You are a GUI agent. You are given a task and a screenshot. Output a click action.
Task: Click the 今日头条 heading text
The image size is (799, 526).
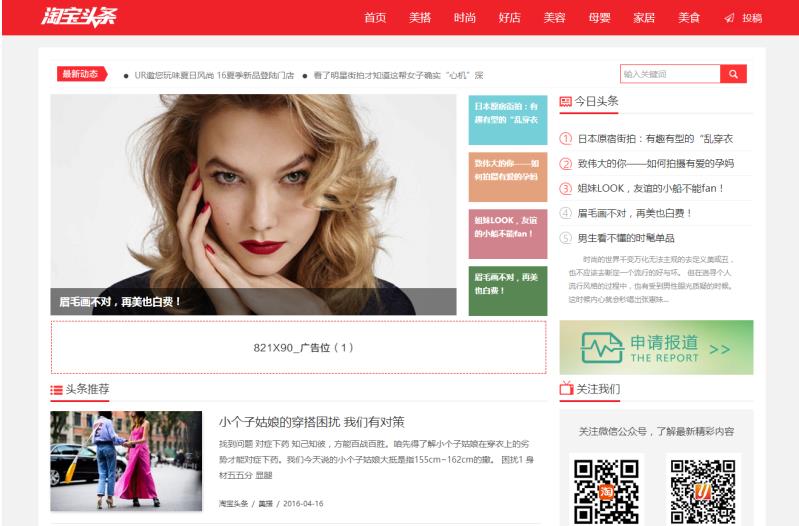point(597,101)
